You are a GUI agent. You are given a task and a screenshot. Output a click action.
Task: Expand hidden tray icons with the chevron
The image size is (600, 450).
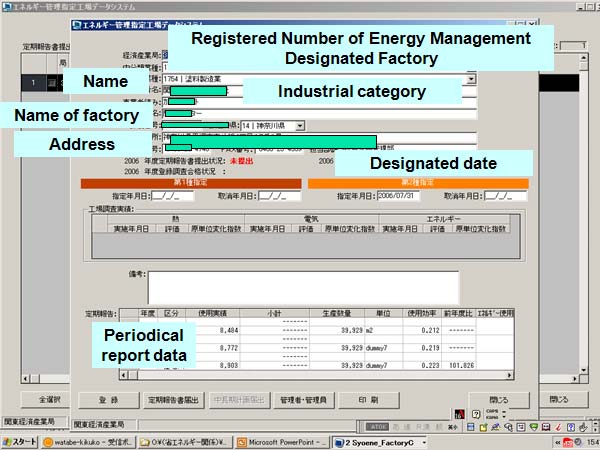(x=558, y=443)
